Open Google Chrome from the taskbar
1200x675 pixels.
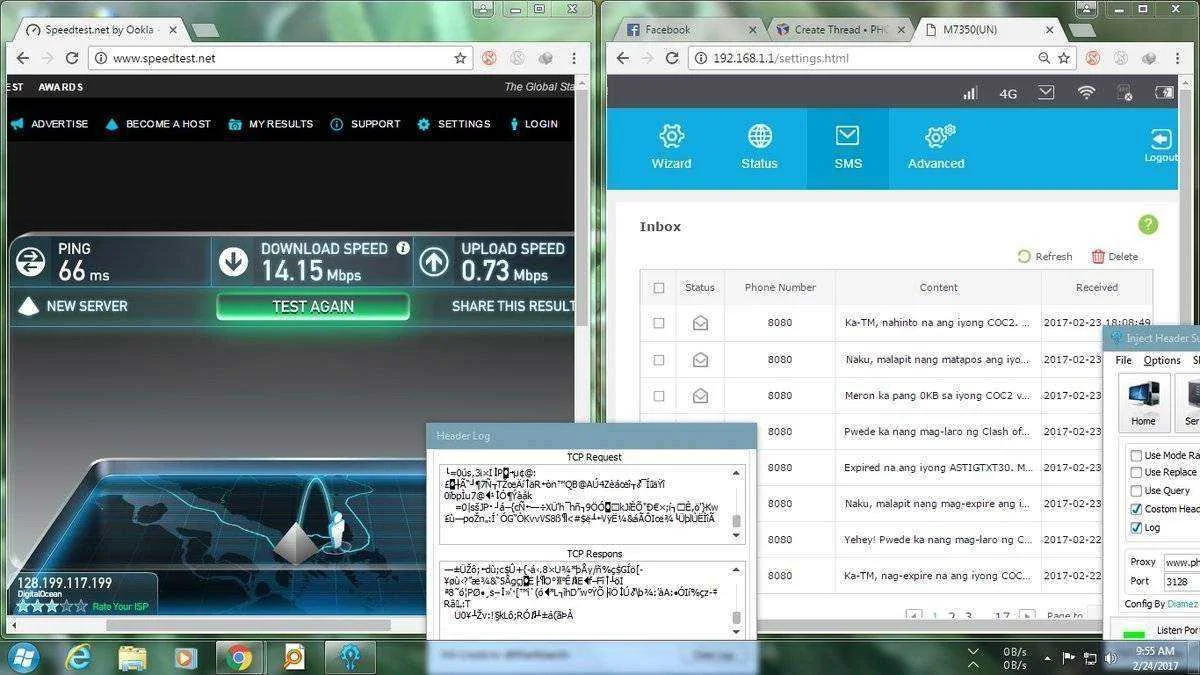click(x=238, y=657)
